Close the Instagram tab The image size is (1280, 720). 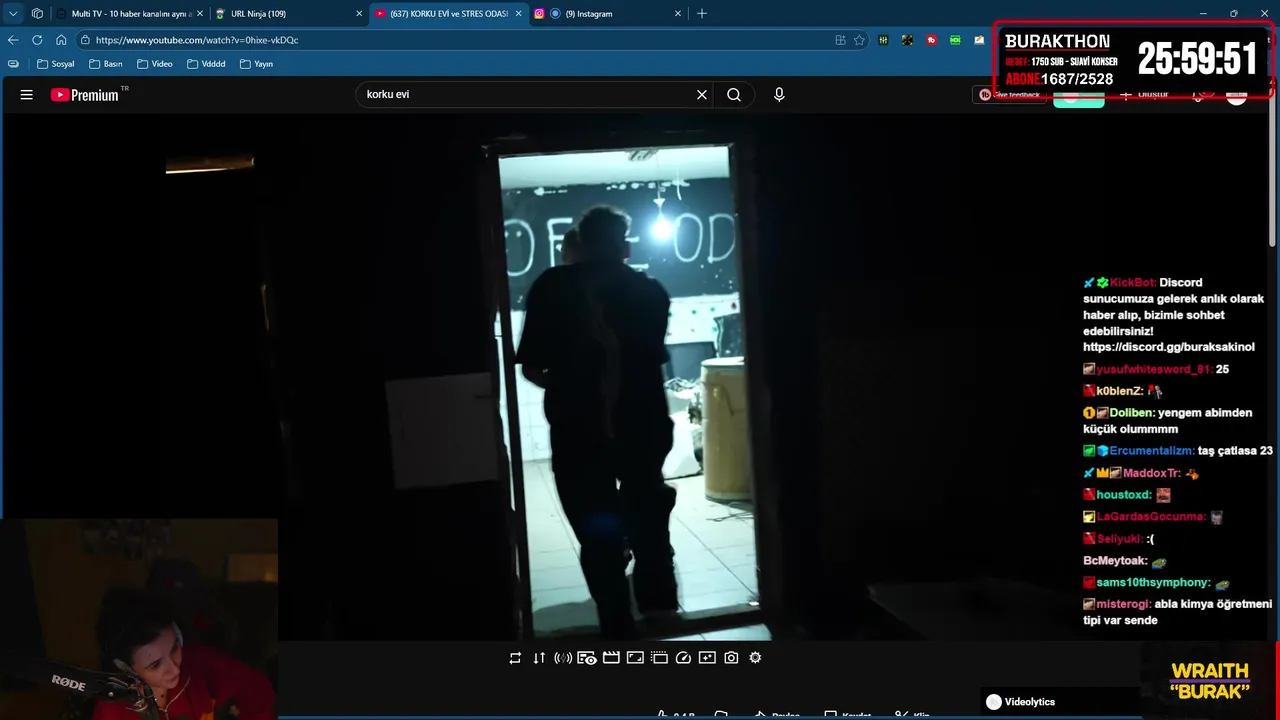[x=678, y=14]
